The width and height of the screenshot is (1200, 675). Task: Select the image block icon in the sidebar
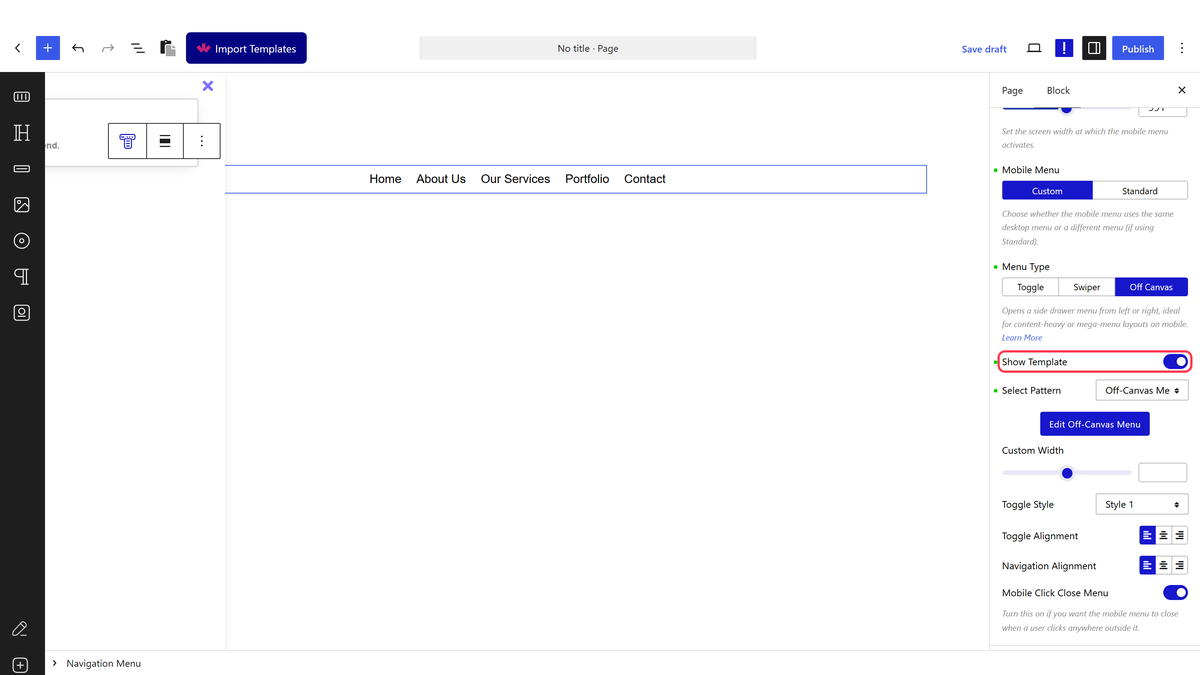point(22,205)
